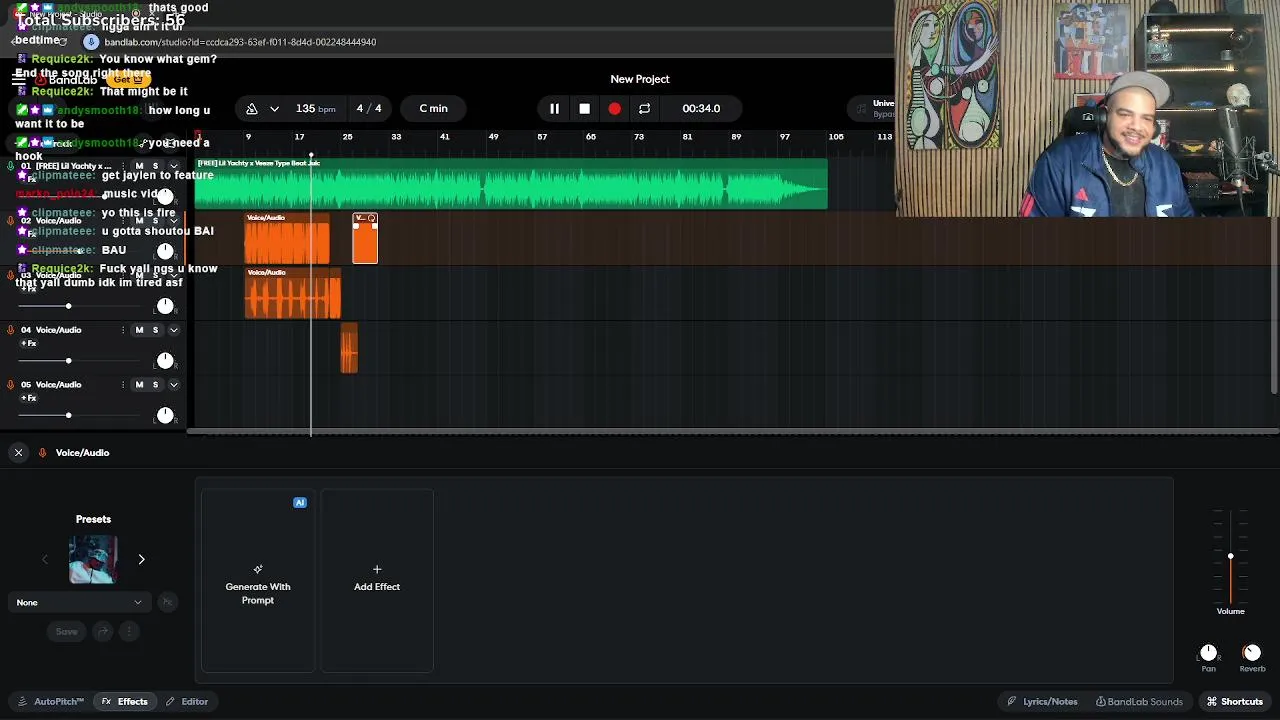The width and height of the screenshot is (1280, 720).
Task: Click track 04 microphone icon
Action: (11, 330)
